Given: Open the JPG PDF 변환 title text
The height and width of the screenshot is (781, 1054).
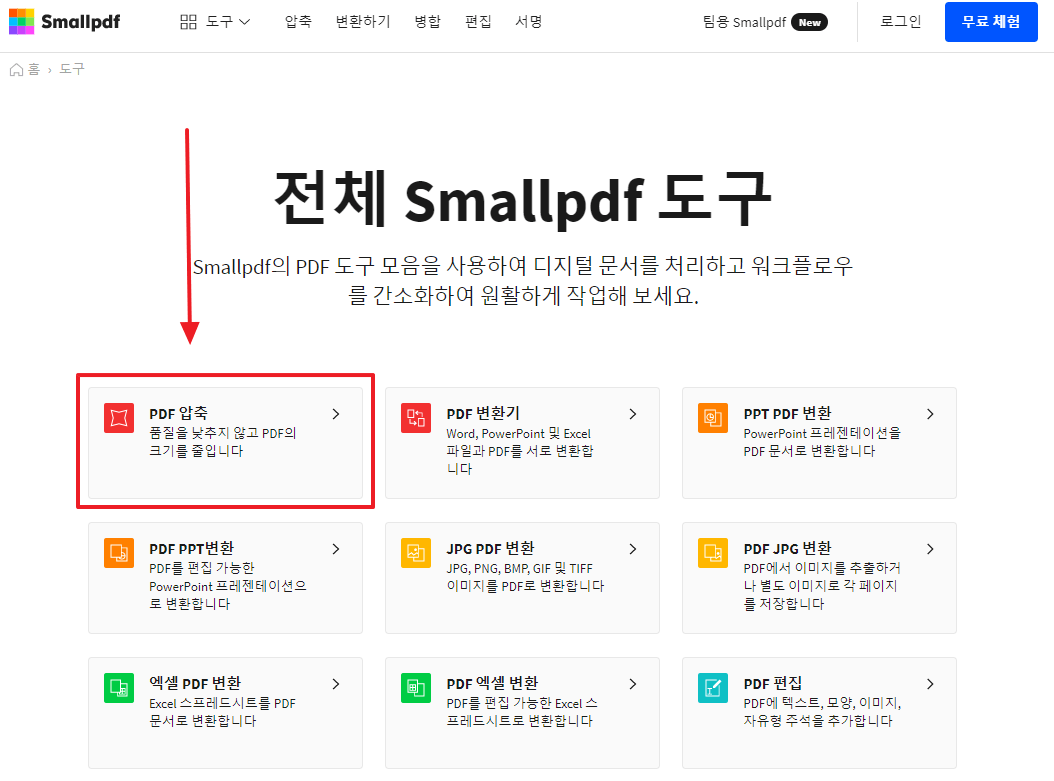Looking at the screenshot, I should click(x=491, y=548).
